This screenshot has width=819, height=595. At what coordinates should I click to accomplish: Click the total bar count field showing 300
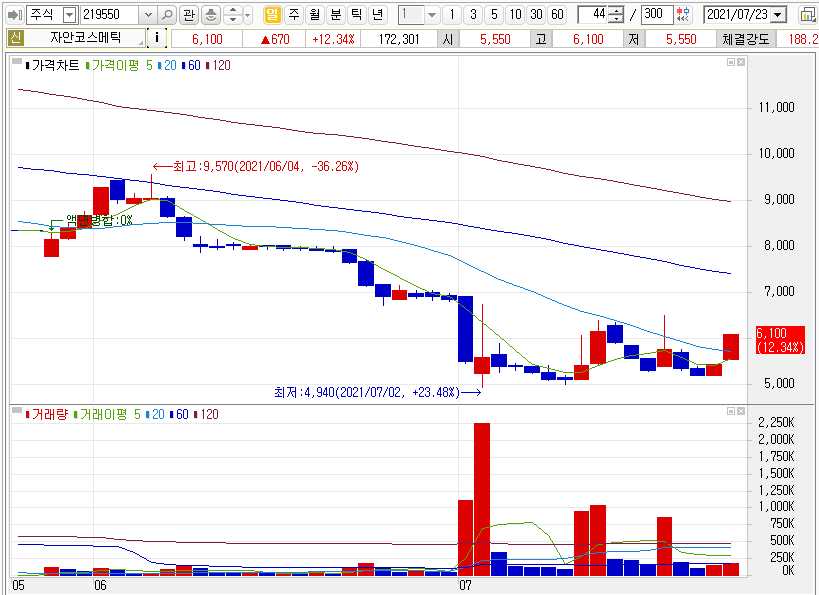[x=657, y=15]
